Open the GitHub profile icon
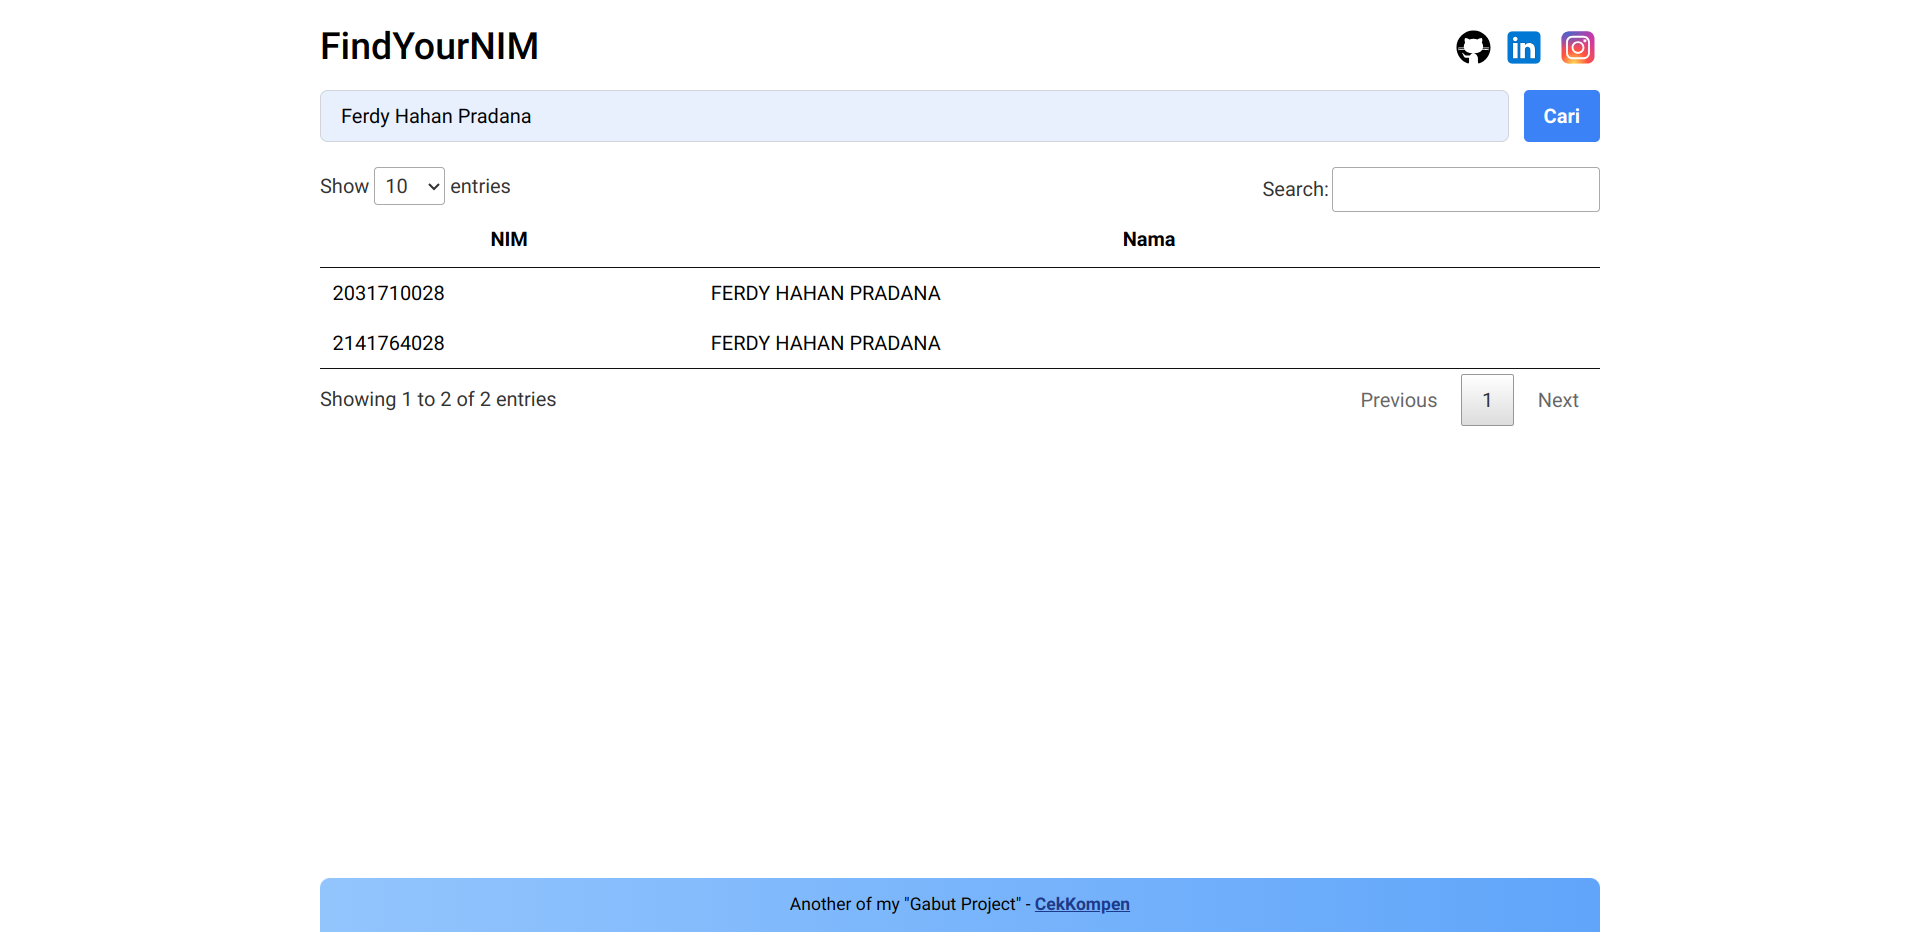 click(x=1472, y=47)
